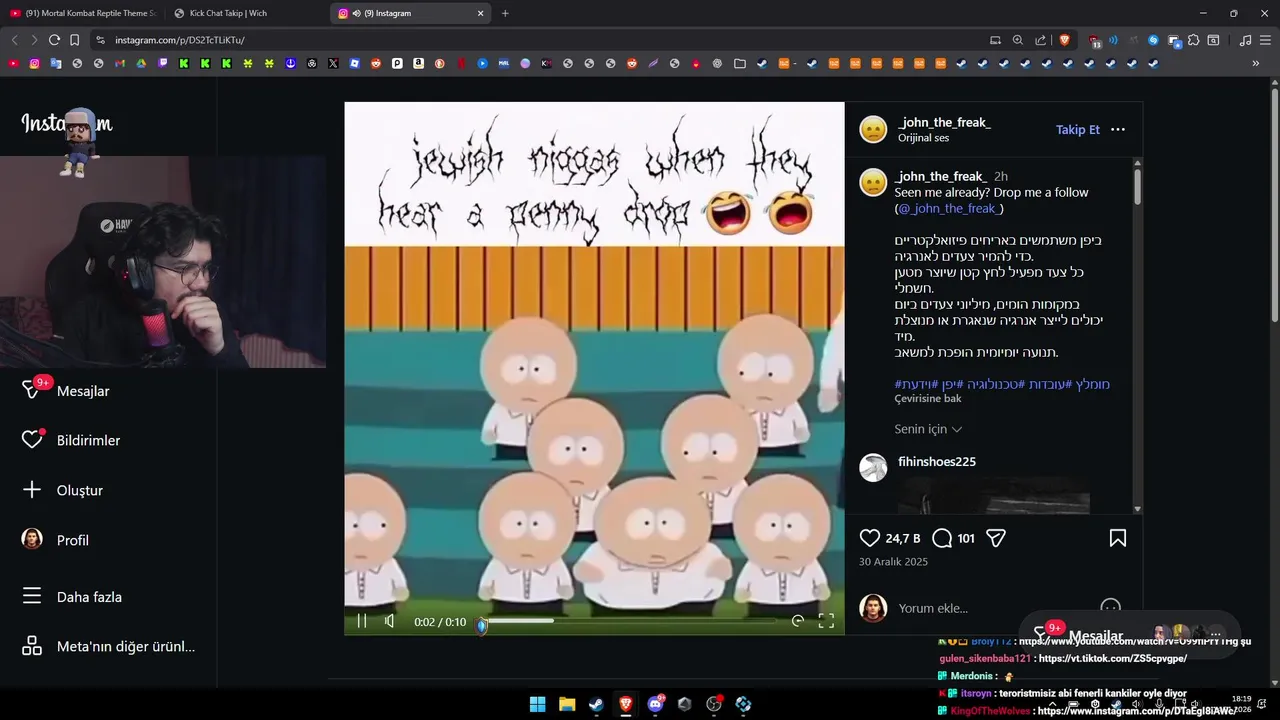Open the Twitch bookmark in the bookmarks bar
Image resolution: width=1280 pixels, height=720 pixels.
[162, 63]
